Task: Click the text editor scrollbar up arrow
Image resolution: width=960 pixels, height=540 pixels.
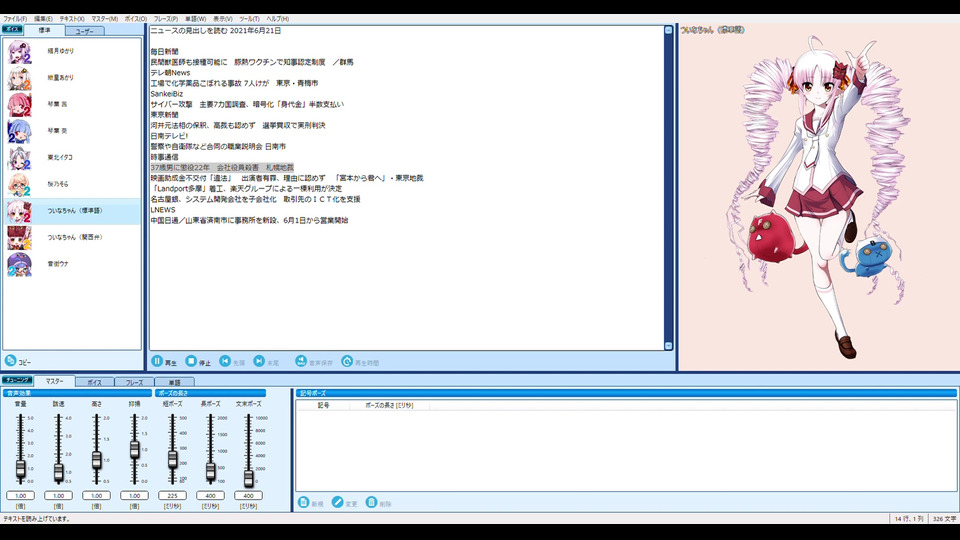Action: click(x=669, y=30)
